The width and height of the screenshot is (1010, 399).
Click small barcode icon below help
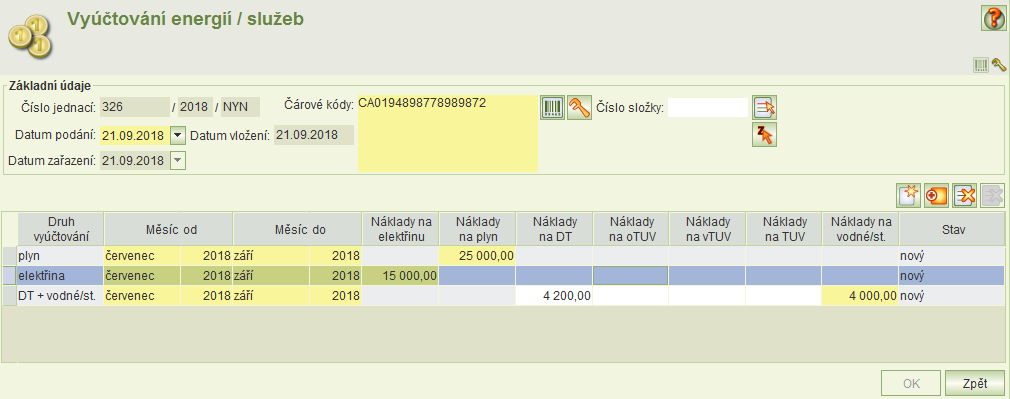coord(981,65)
